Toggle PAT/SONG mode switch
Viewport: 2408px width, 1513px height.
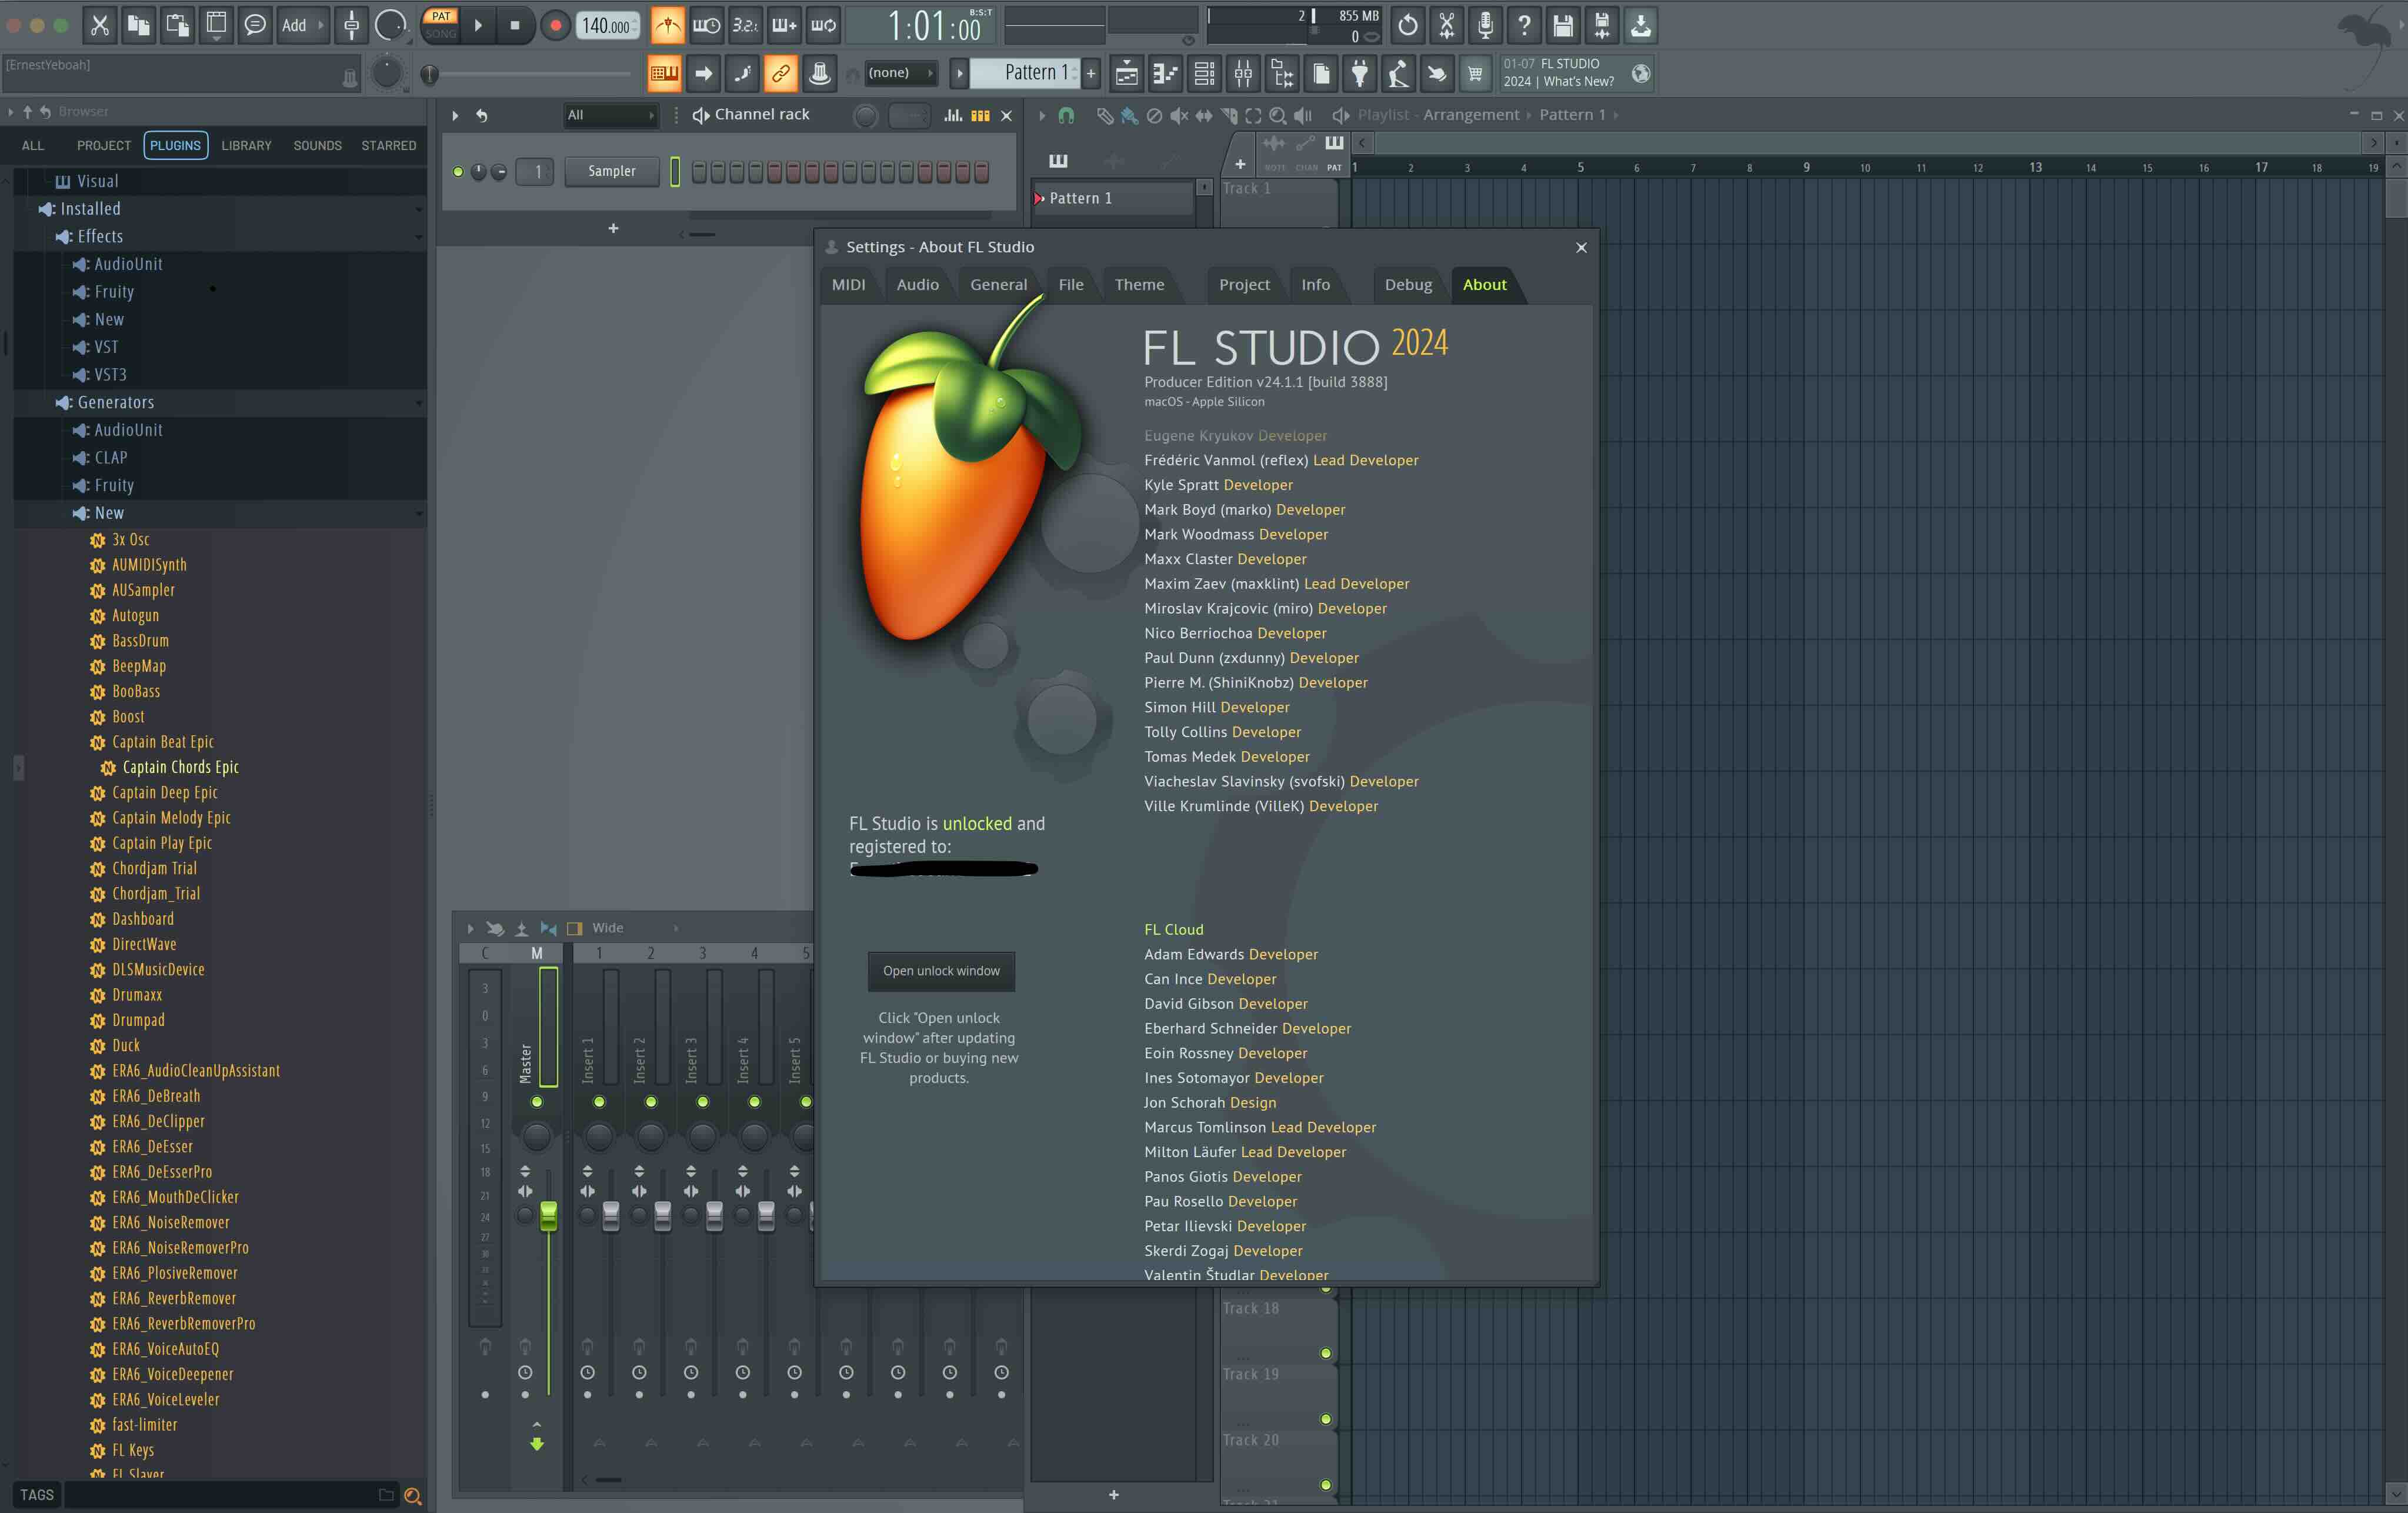click(440, 25)
